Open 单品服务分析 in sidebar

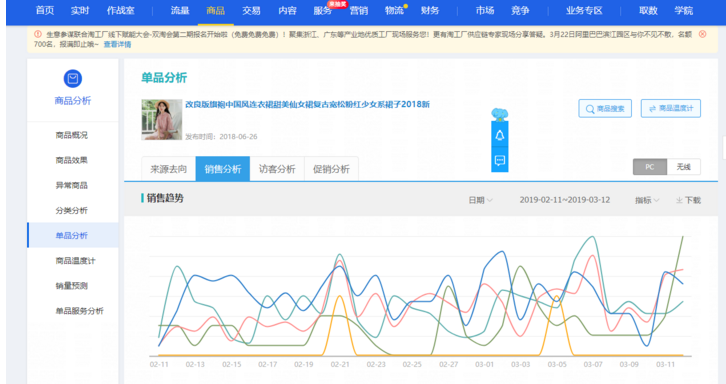(80, 311)
